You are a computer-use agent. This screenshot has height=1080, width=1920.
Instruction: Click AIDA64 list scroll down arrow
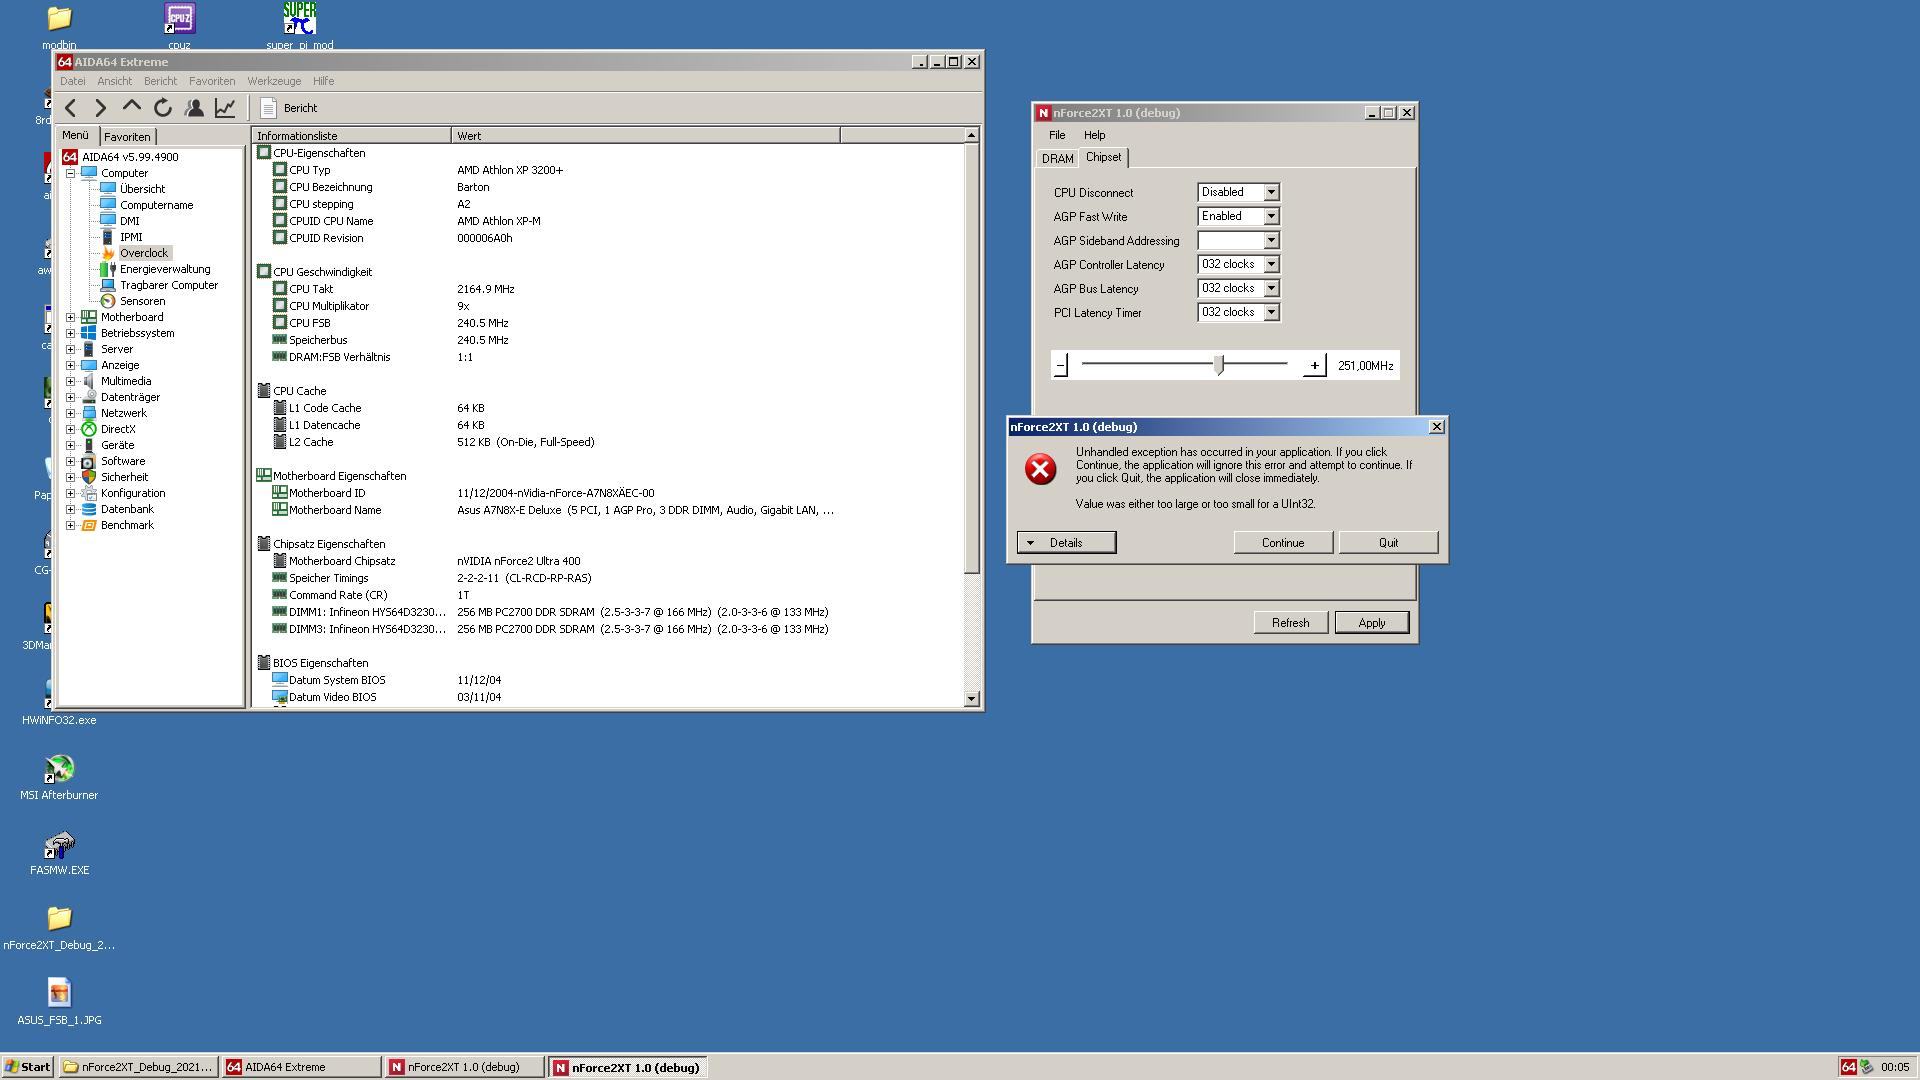(x=971, y=699)
